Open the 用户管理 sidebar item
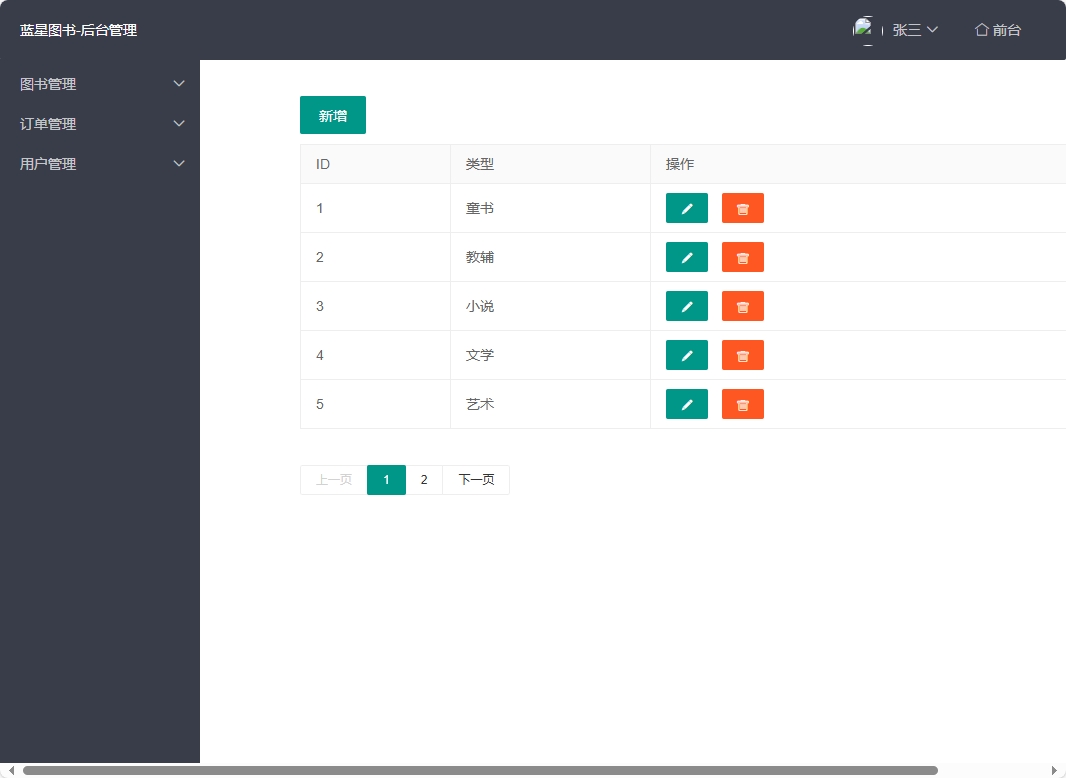1066x778 pixels. pyautogui.click(x=100, y=164)
